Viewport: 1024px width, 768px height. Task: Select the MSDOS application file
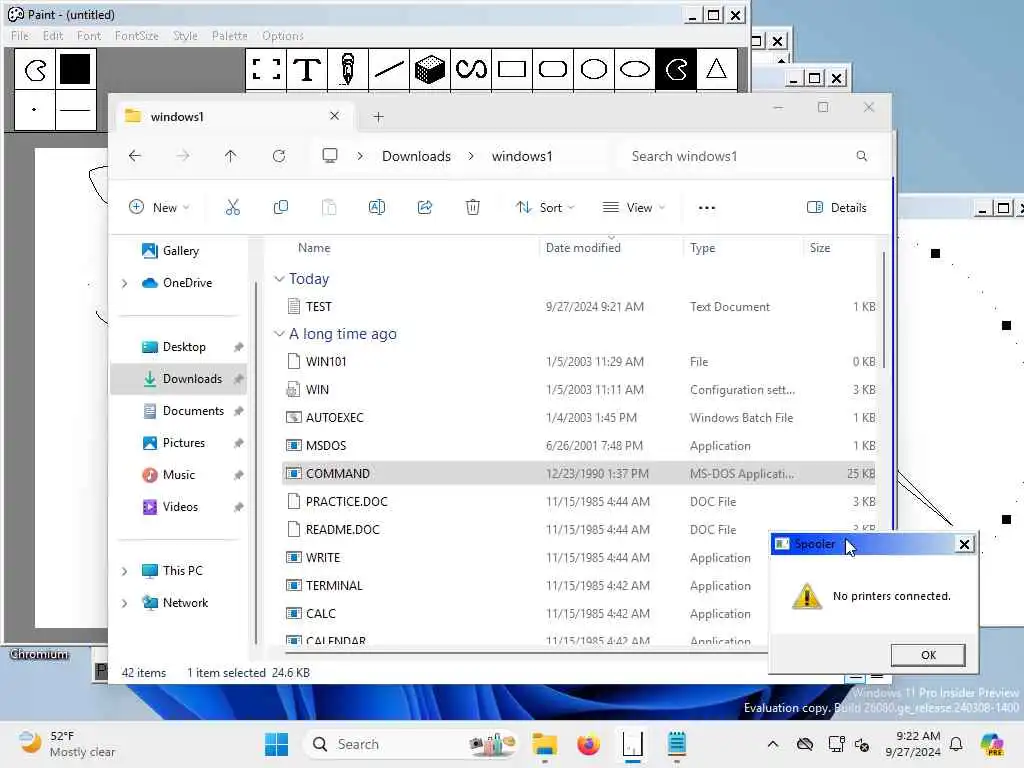580,446
